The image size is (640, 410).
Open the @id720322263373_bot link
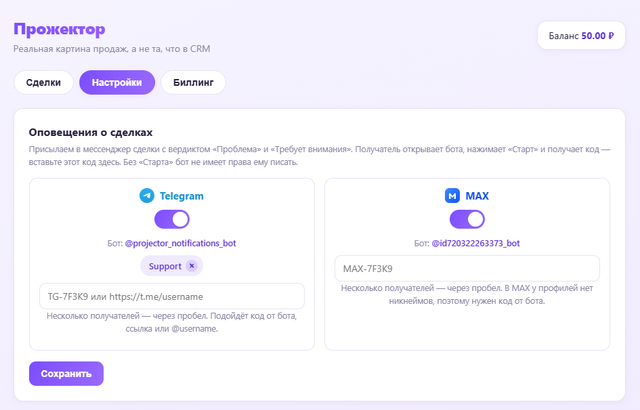[x=476, y=243]
